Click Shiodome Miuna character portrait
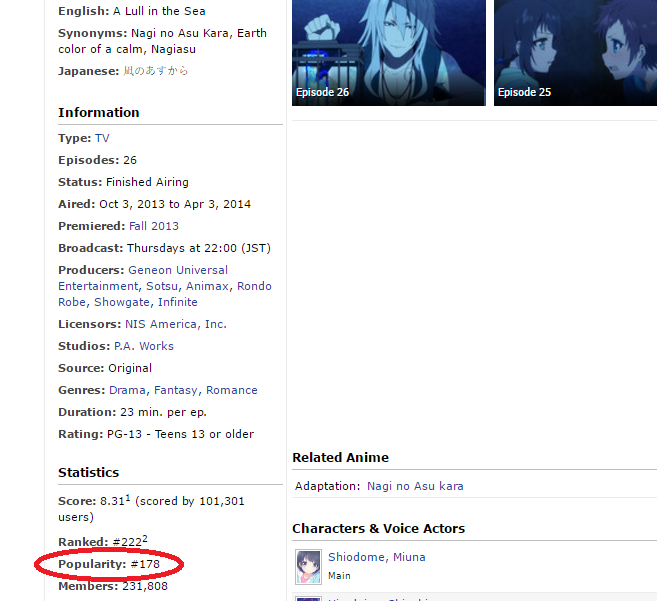The width and height of the screenshot is (657, 601). pos(308,567)
